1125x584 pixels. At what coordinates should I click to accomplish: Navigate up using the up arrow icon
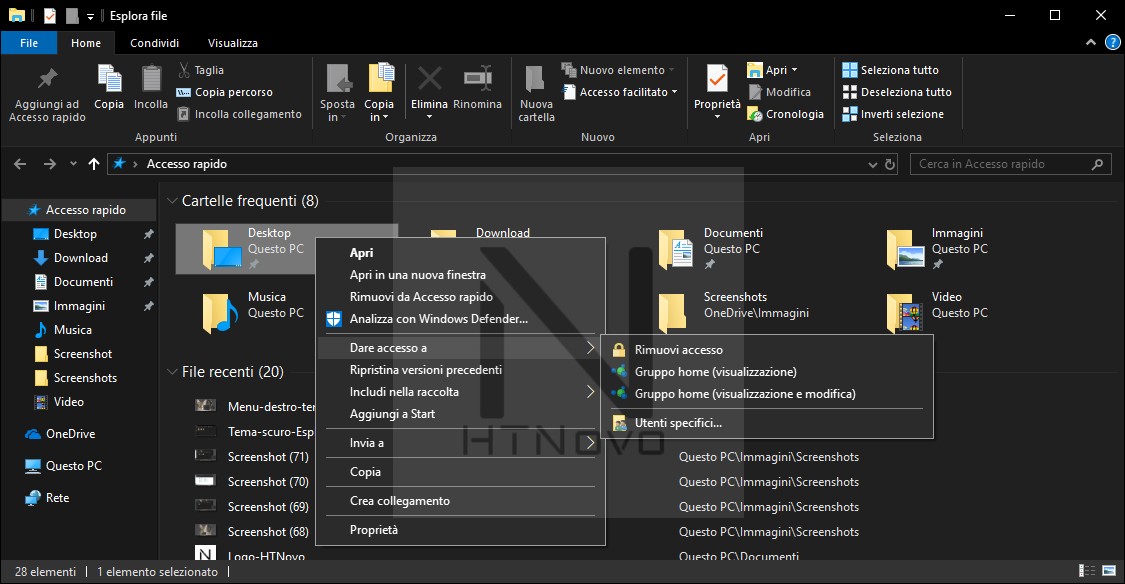[x=93, y=163]
